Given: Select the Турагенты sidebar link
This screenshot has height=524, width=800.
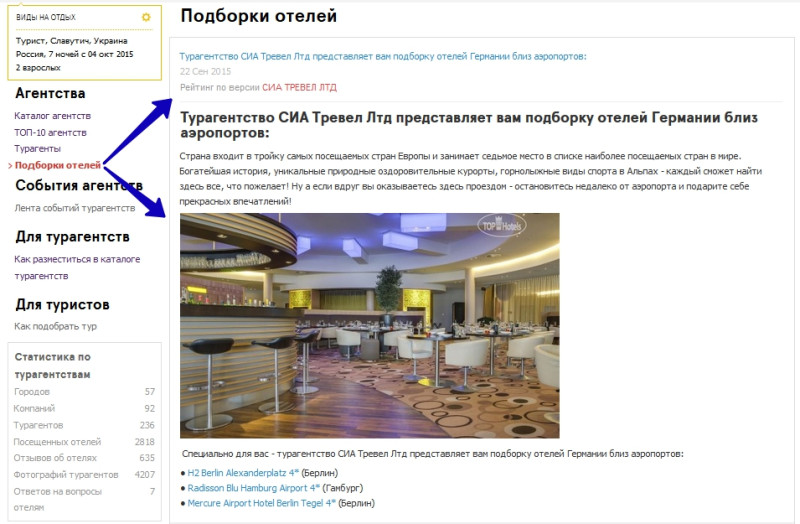Looking at the screenshot, I should click(38, 148).
